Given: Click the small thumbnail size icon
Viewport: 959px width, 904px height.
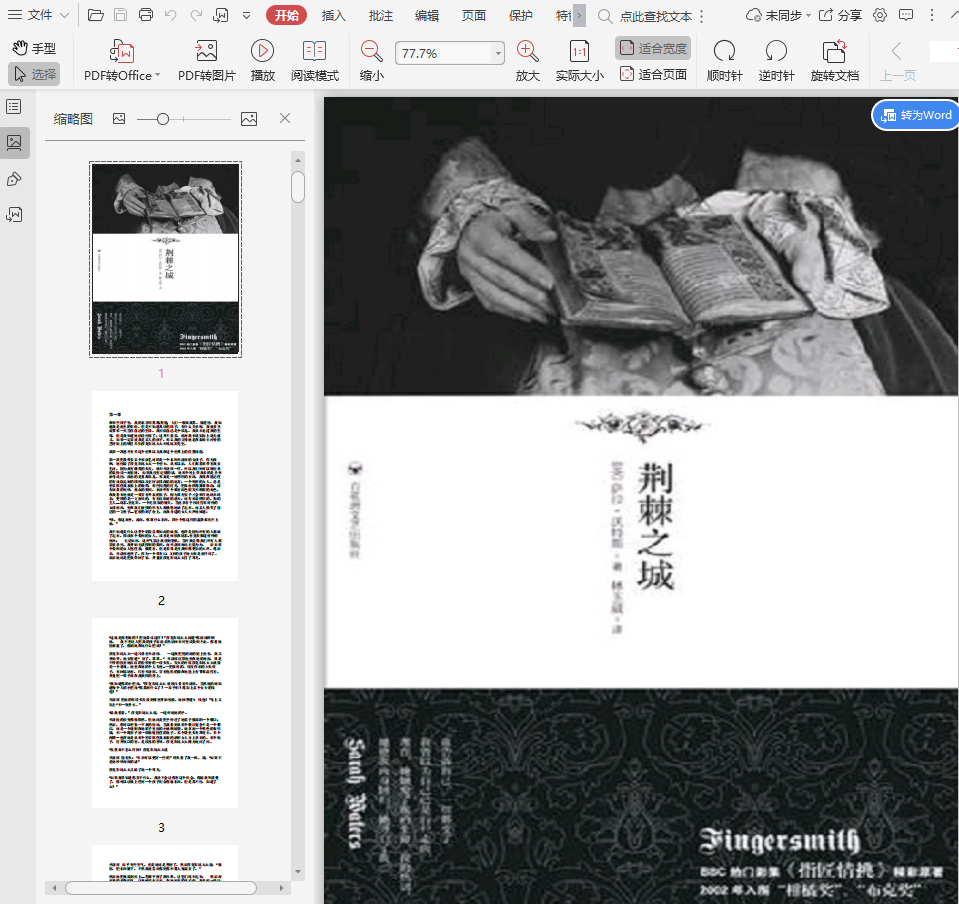Looking at the screenshot, I should click(x=119, y=119).
